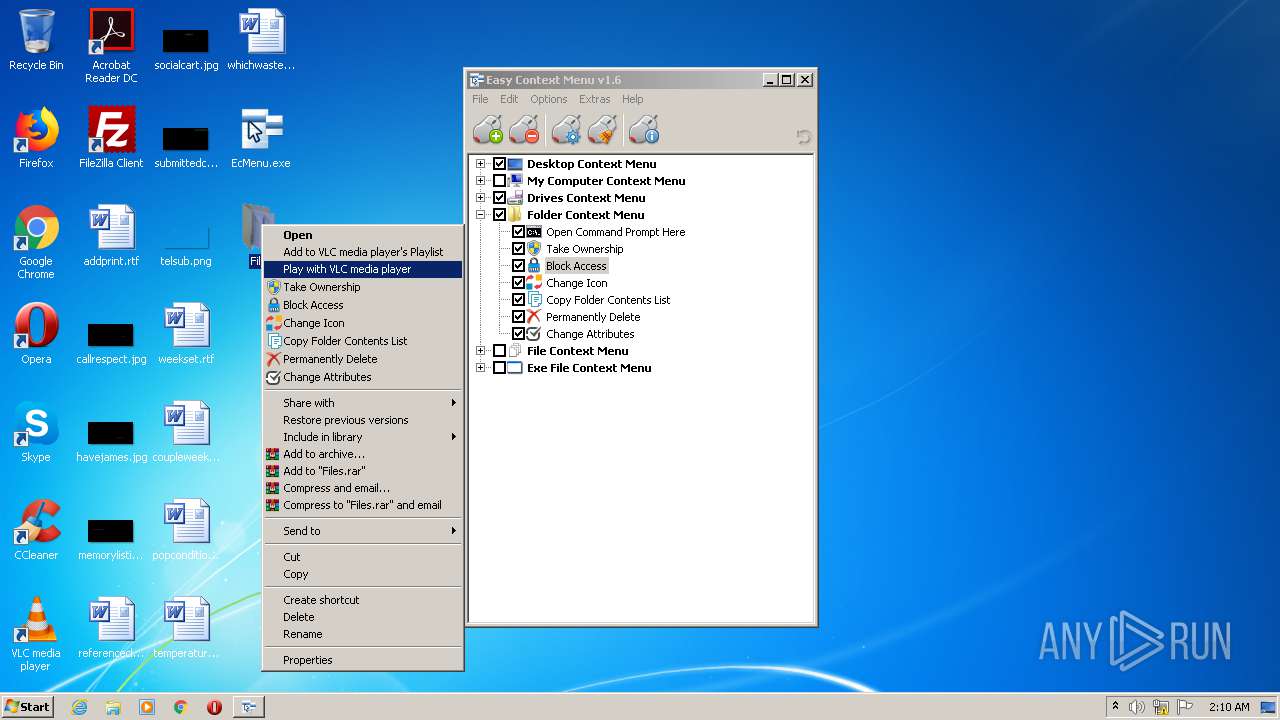Image resolution: width=1280 pixels, height=720 pixels.
Task: Choose Permanently Delete in the context menu
Action: coord(362,359)
